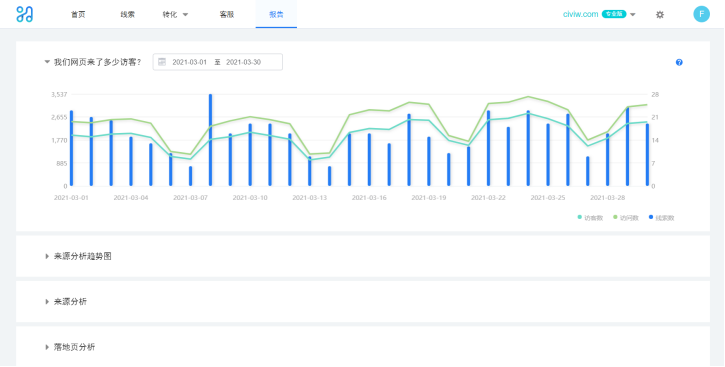Switch to the 首页 tab
This screenshot has width=725, height=367.
tap(78, 14)
